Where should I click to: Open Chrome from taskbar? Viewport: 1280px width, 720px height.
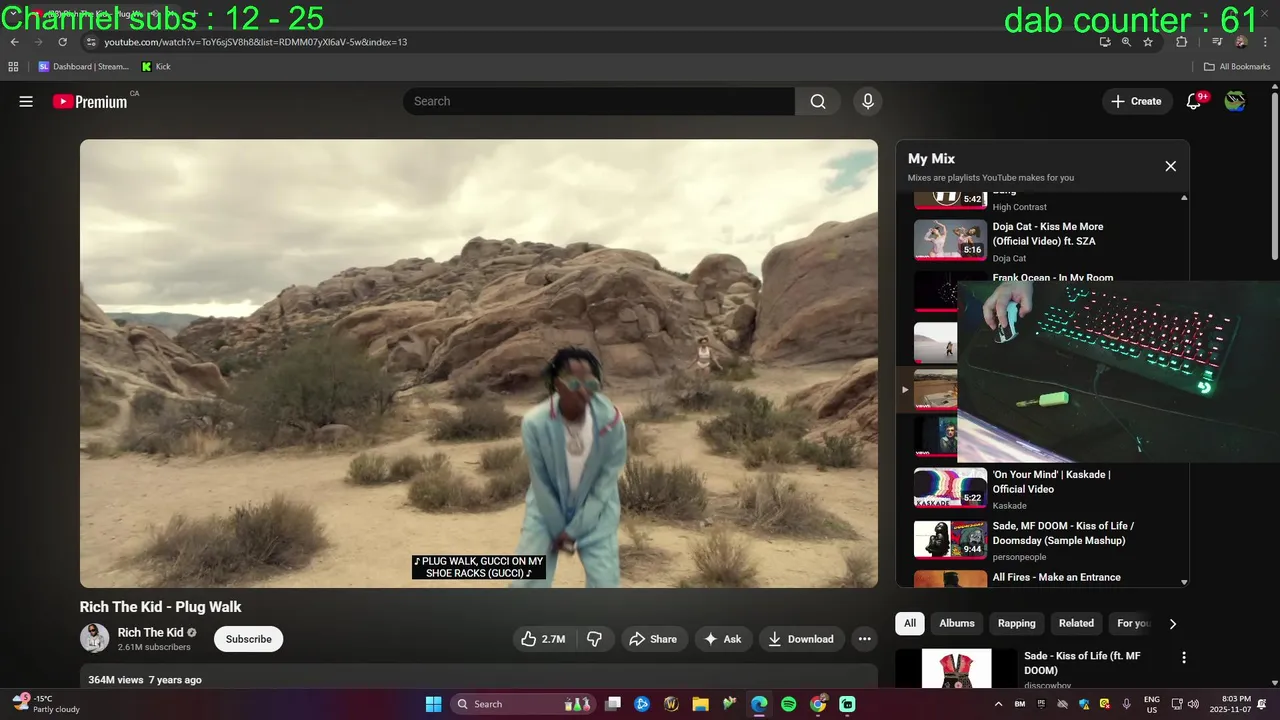[x=818, y=704]
